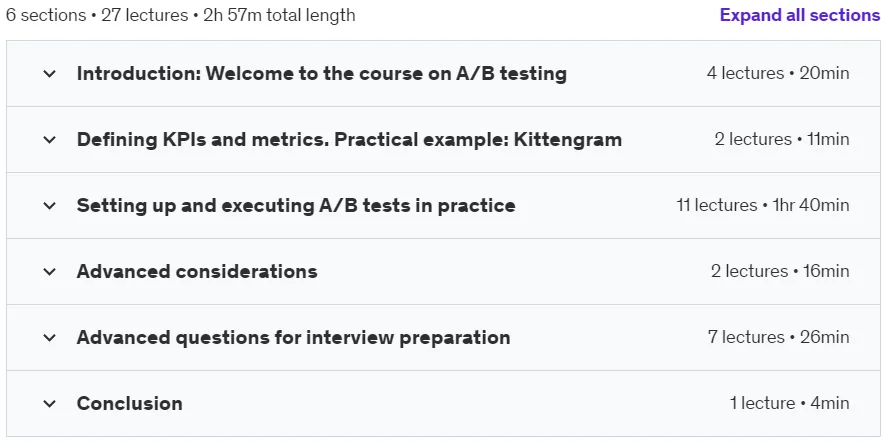Expand Advanced questions for interview chevron
The width and height of the screenshot is (886, 444).
(x=50, y=338)
